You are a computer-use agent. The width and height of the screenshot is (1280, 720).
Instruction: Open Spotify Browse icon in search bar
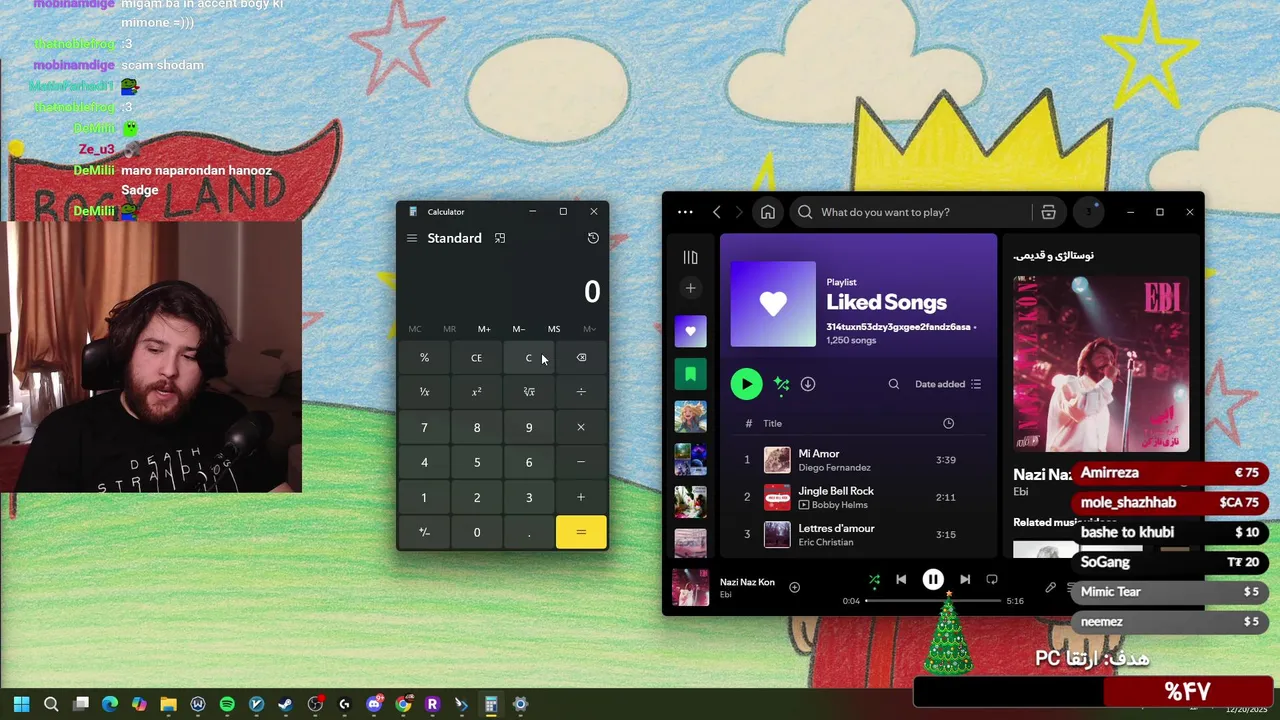pos(1048,212)
